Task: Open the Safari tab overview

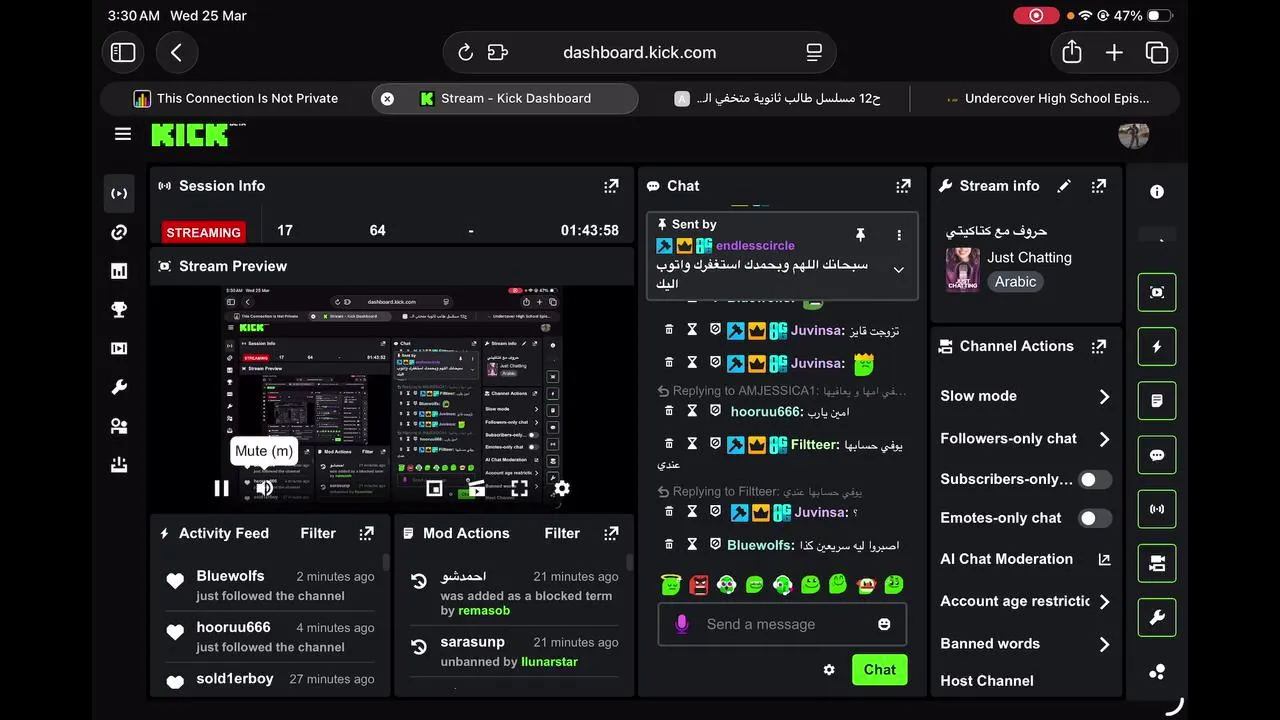Action: point(1157,53)
